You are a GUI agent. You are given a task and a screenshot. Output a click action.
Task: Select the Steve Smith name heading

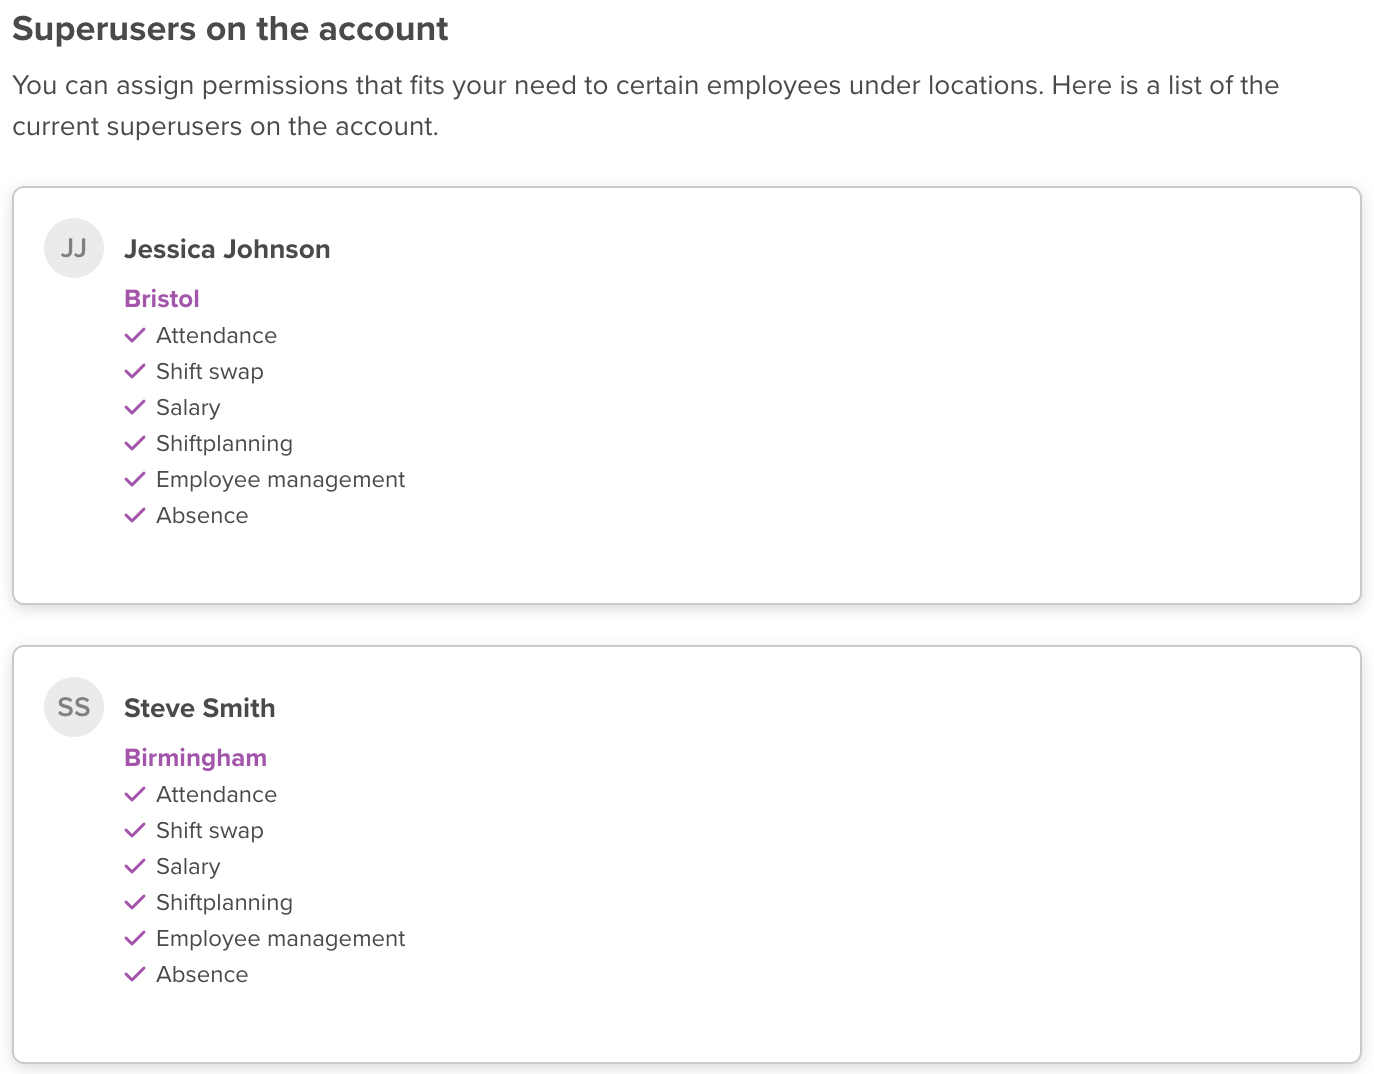[199, 708]
